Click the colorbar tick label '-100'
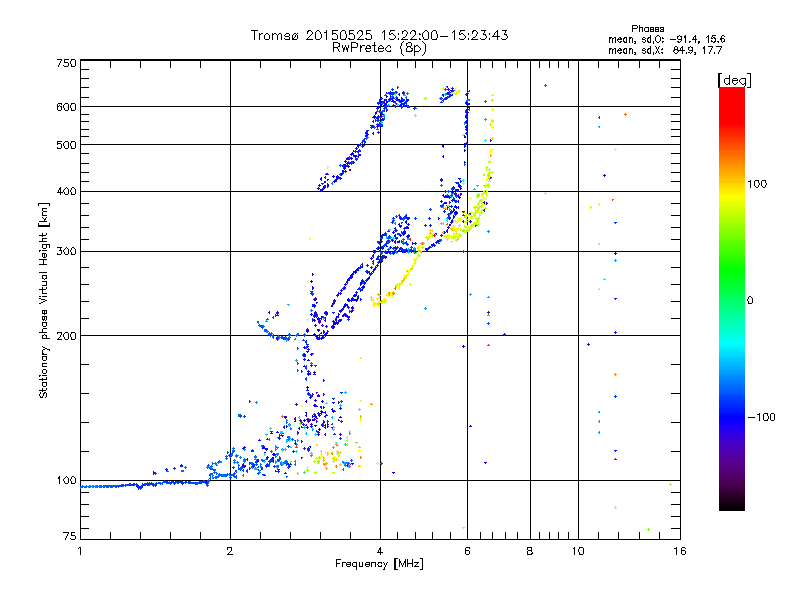Image resolution: width=800 pixels, height=600 pixels. 761,417
